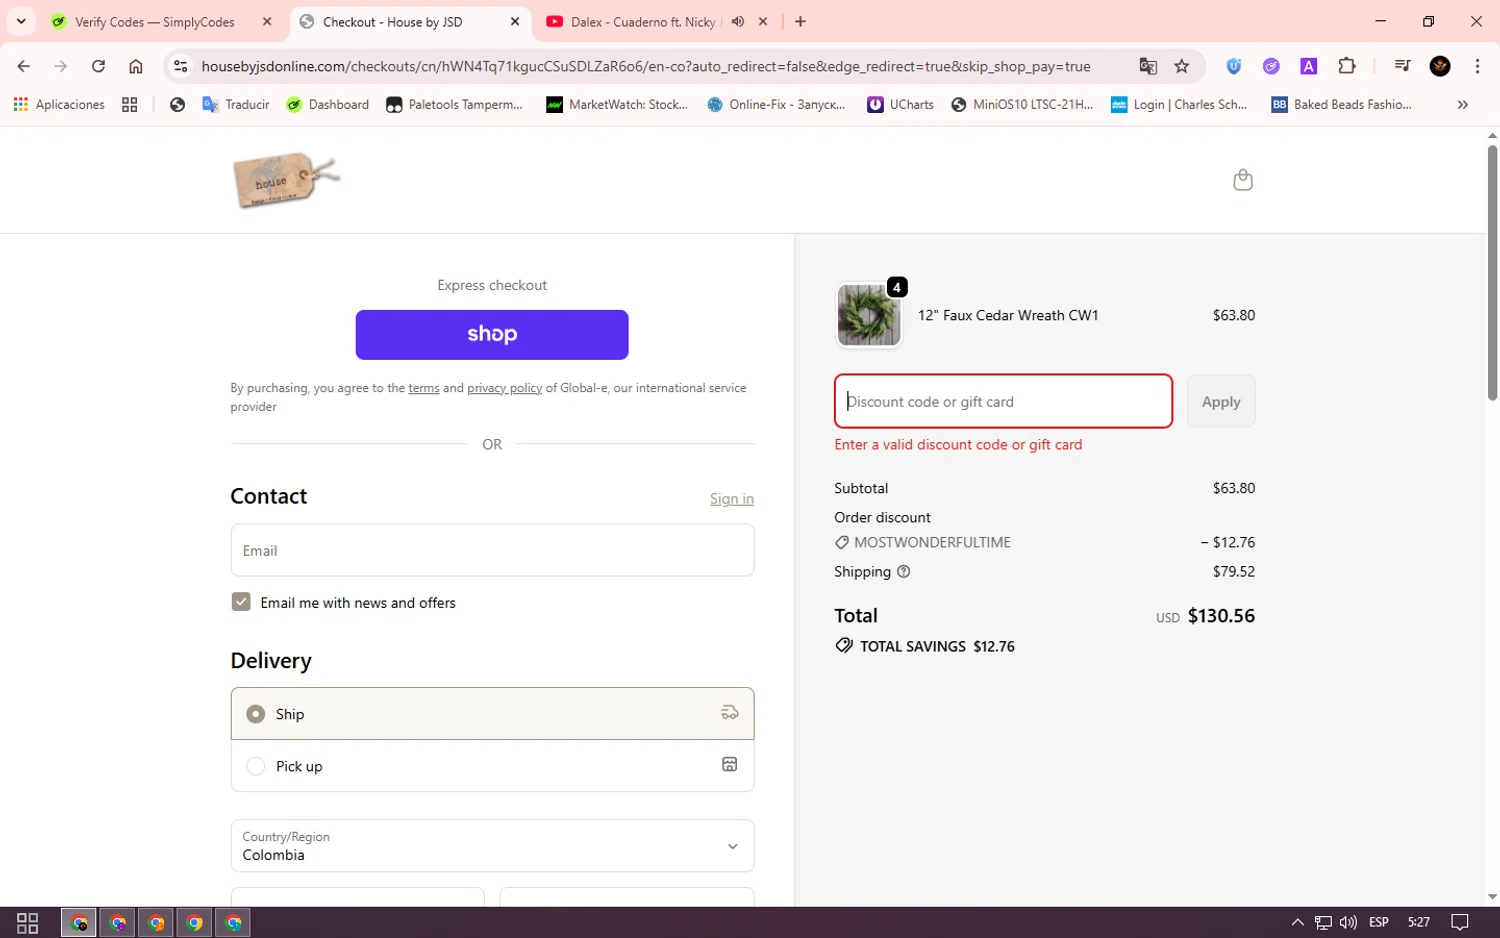
Task: Open the Chrome profile avatar
Action: tap(1440, 66)
